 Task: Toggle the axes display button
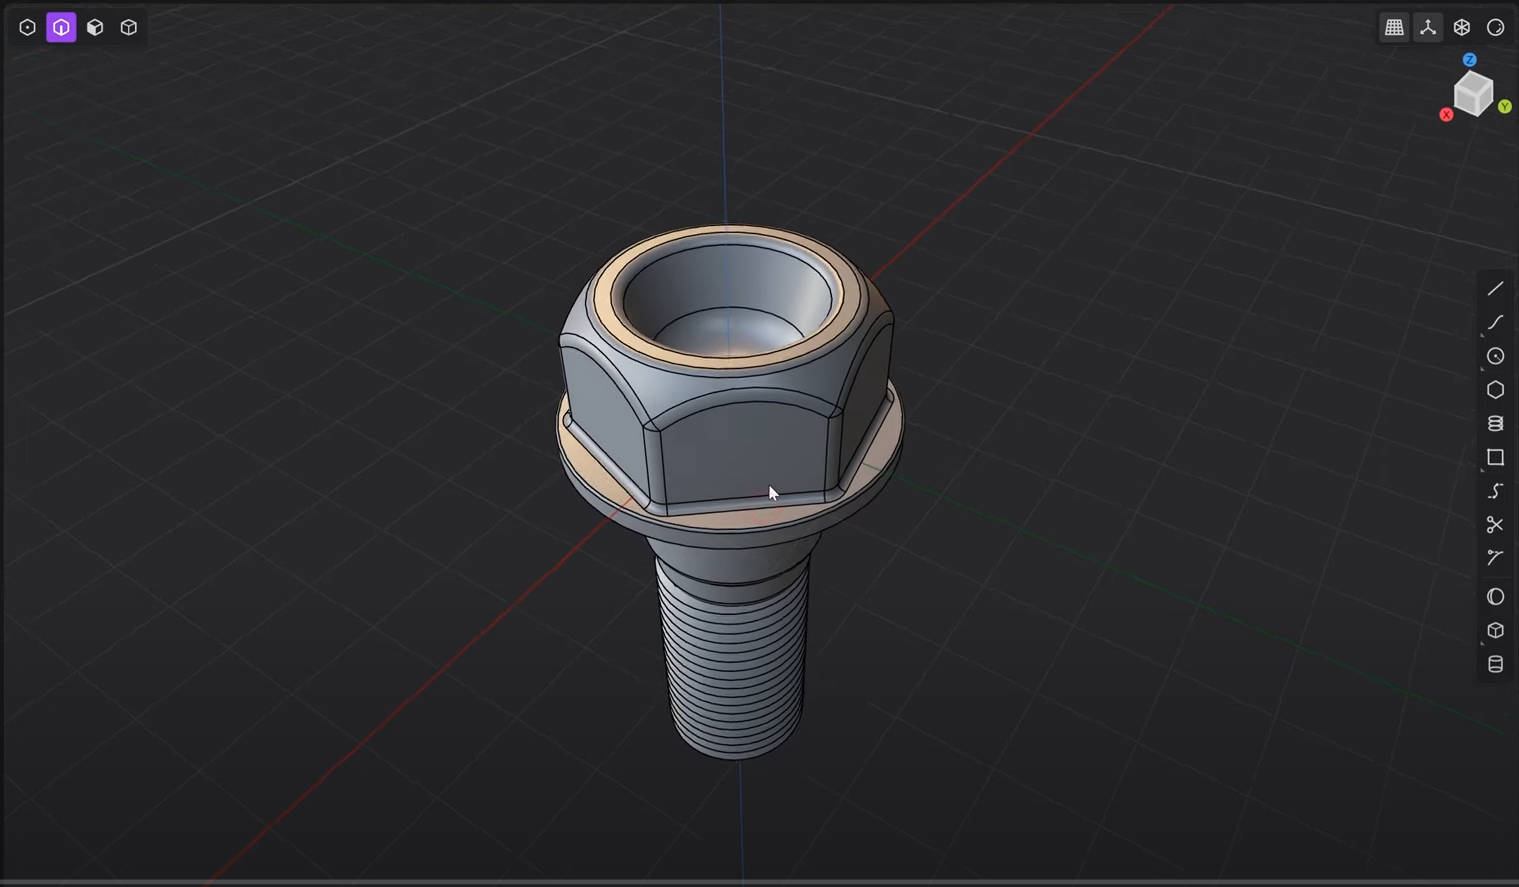point(1428,27)
